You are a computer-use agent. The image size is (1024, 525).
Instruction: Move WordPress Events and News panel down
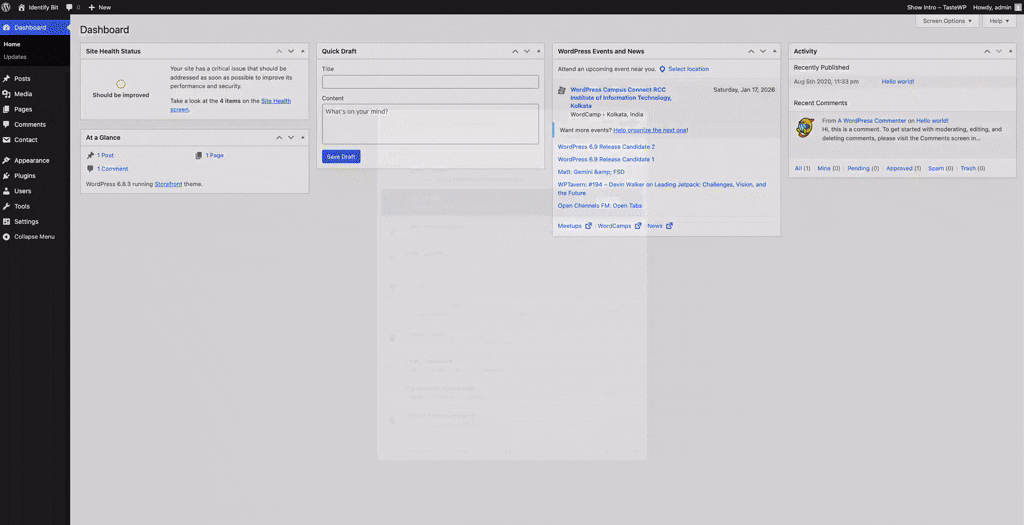coord(762,51)
